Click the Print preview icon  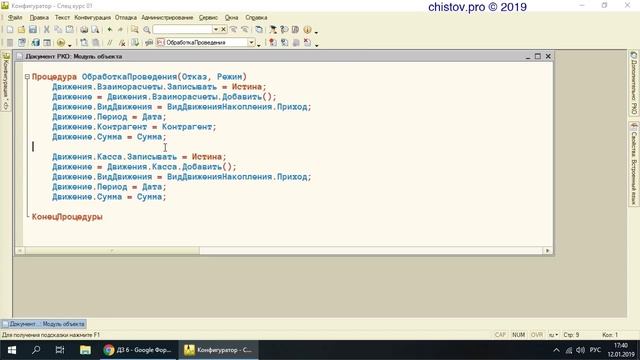tap(95, 29)
